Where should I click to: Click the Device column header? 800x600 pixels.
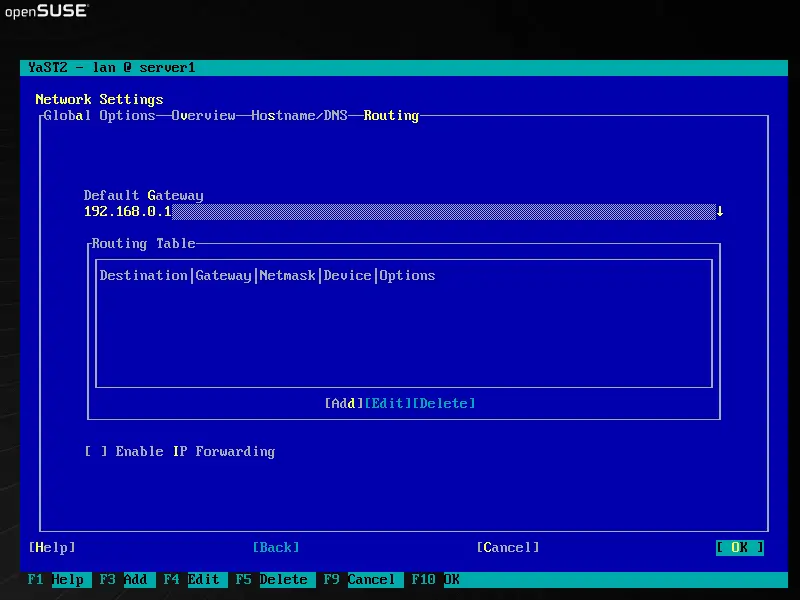coord(347,276)
